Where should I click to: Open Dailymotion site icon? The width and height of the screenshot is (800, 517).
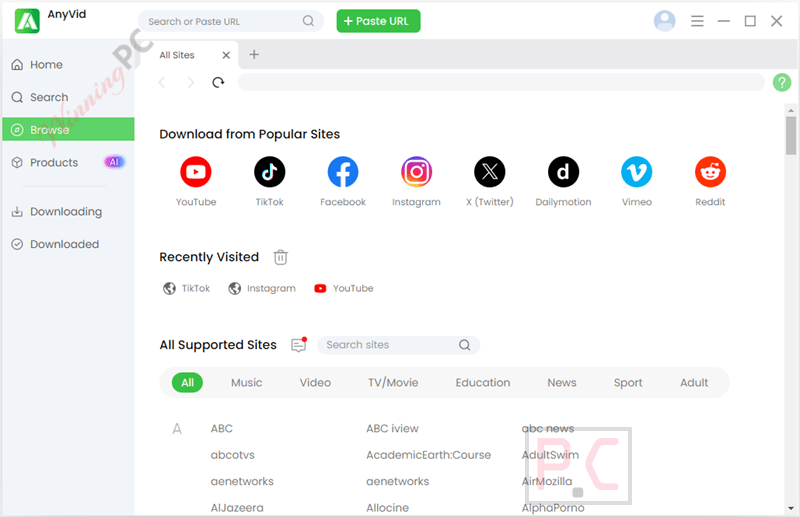(563, 172)
